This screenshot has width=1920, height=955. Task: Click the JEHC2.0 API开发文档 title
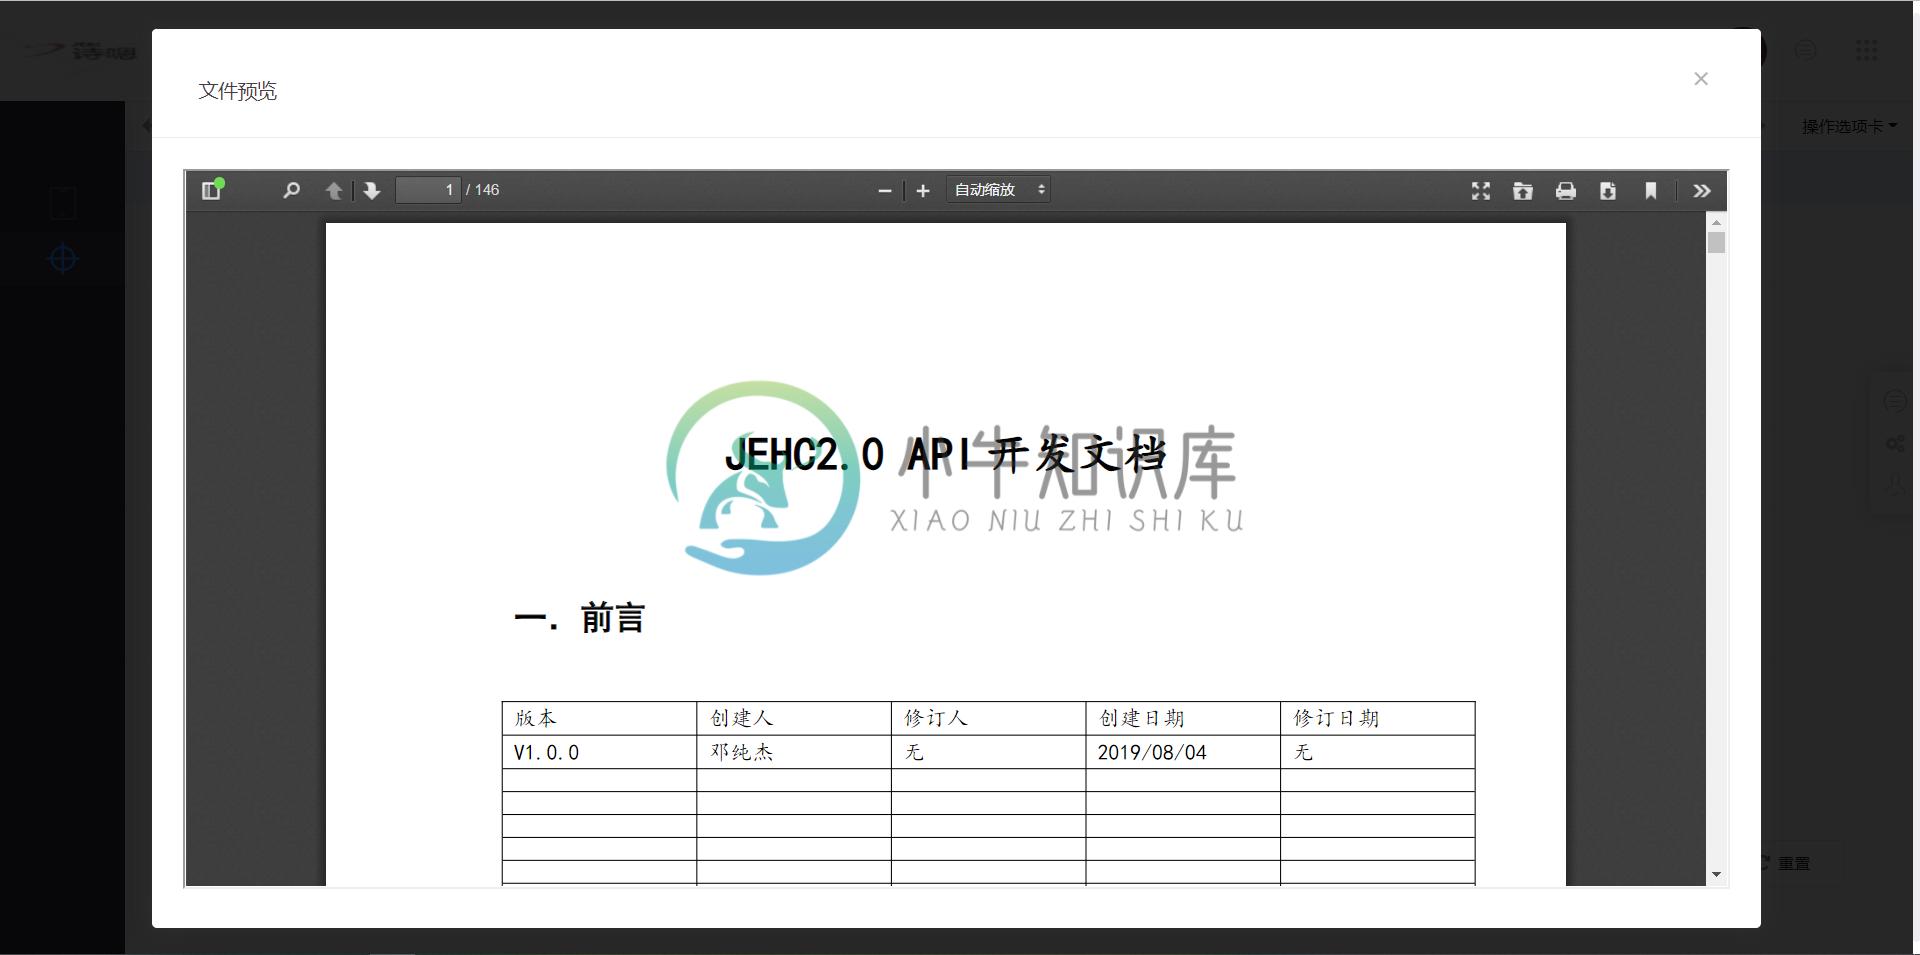(x=946, y=455)
